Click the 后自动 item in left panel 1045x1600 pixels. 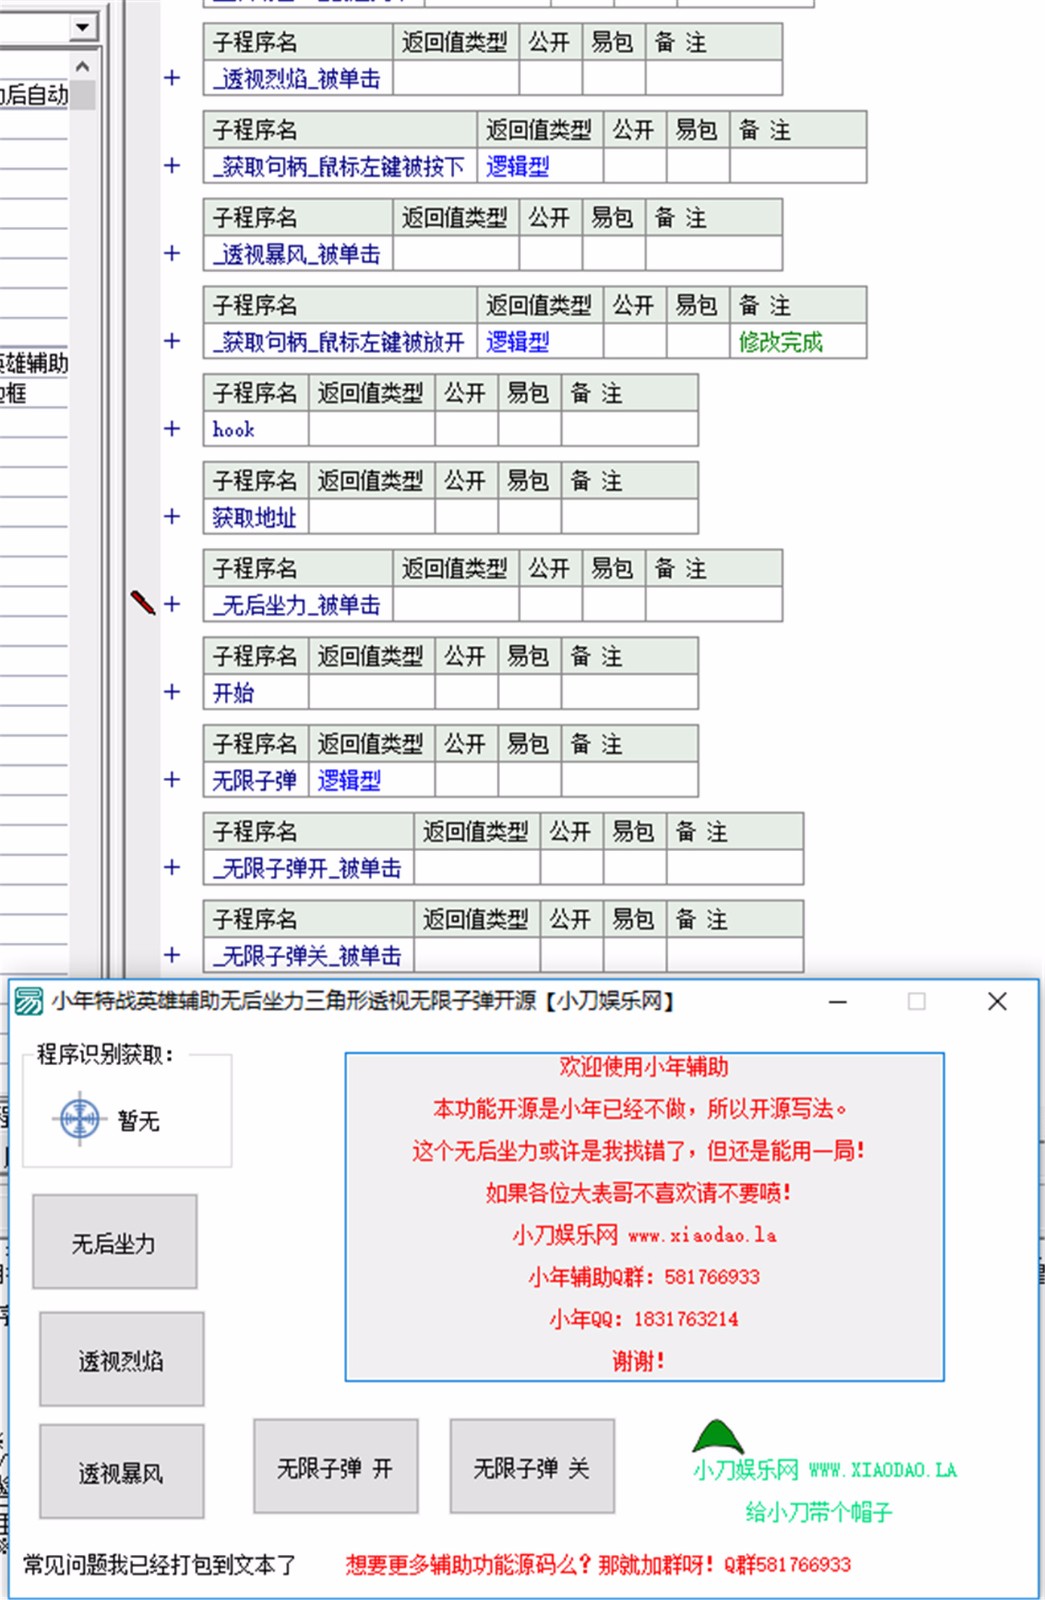coord(34,95)
